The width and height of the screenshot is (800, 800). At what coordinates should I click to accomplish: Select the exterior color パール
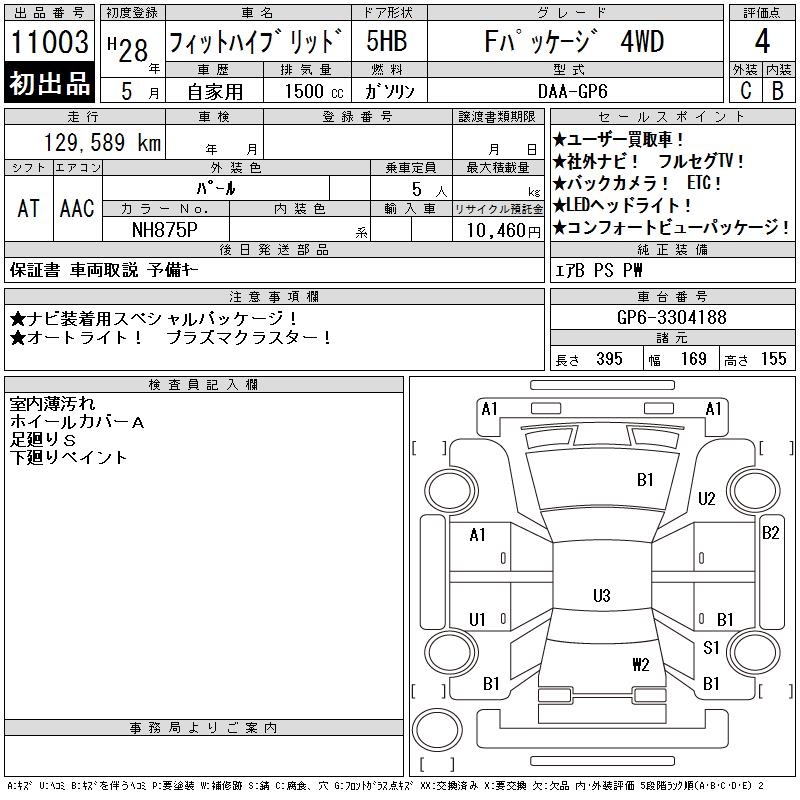click(216, 188)
